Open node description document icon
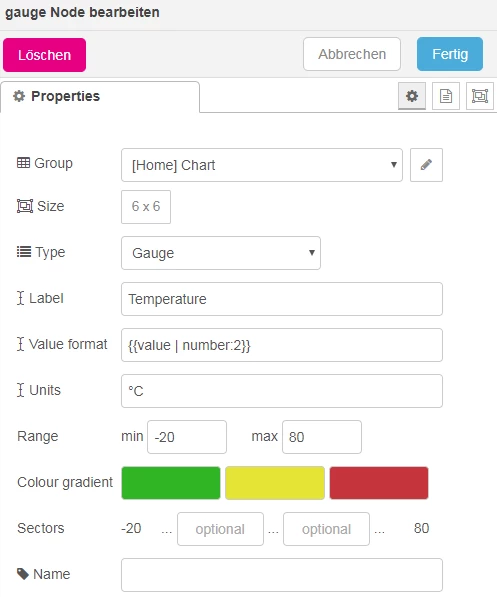The width and height of the screenshot is (497, 597). pos(446,96)
